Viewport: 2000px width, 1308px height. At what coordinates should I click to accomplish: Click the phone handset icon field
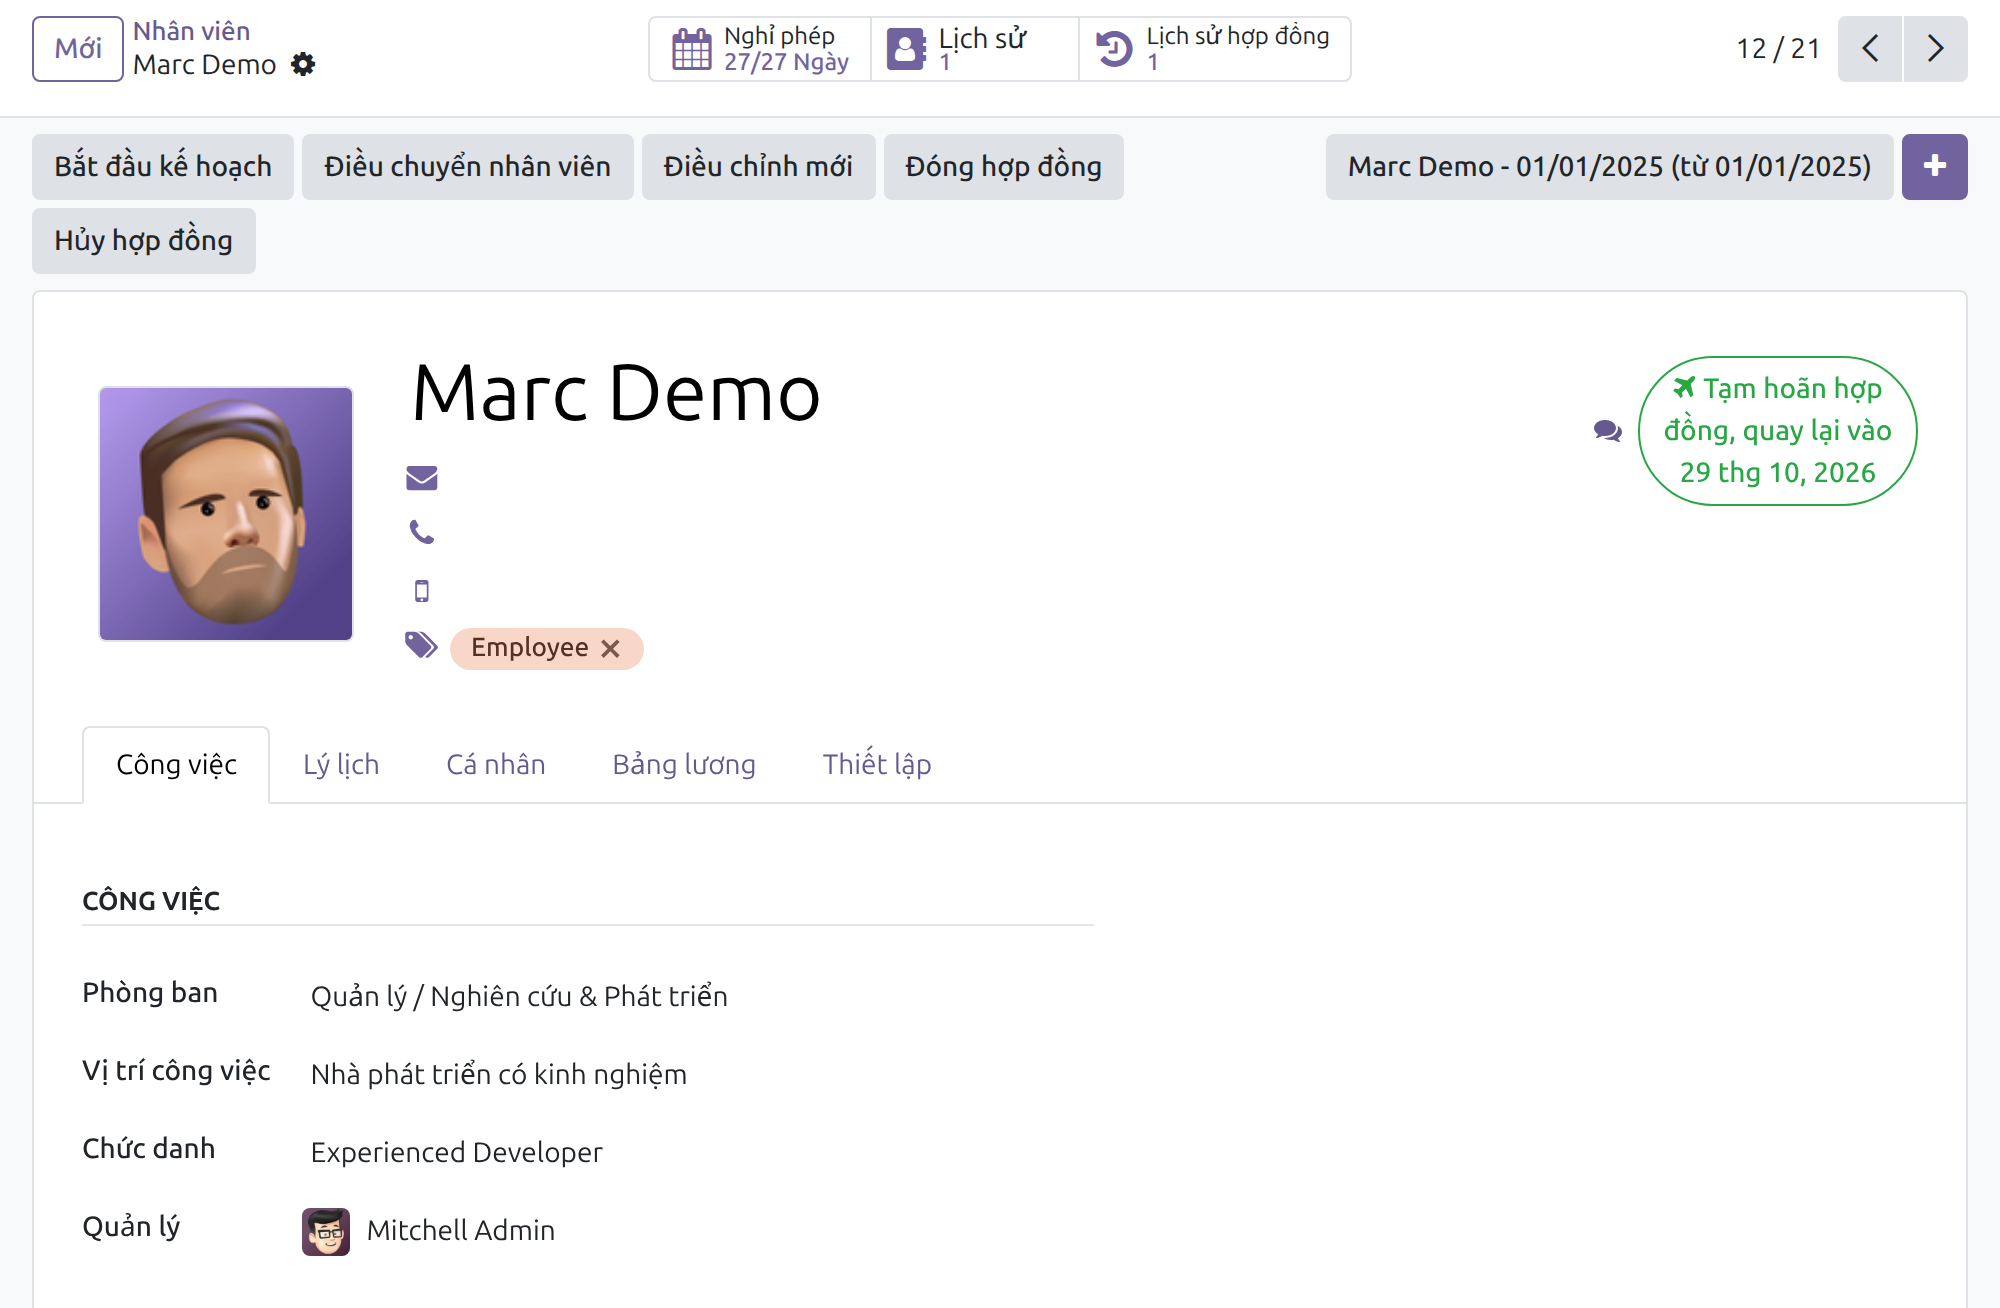coord(422,533)
